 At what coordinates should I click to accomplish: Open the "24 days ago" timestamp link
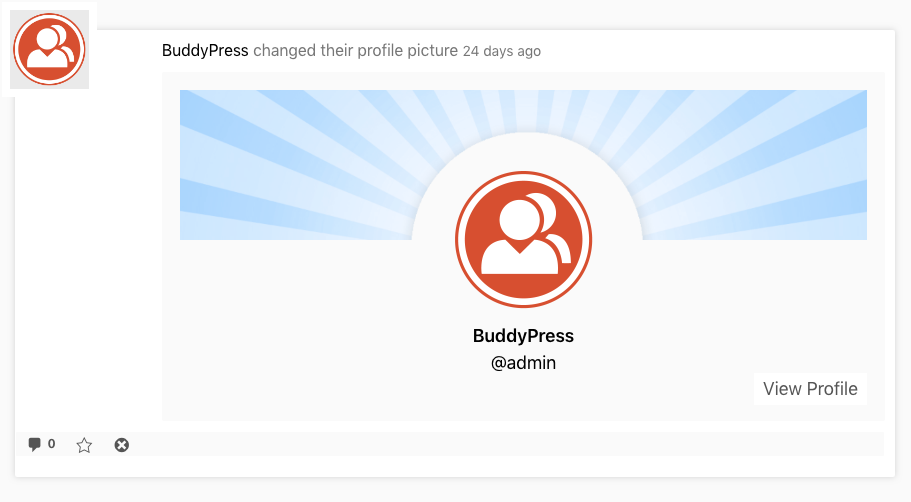point(501,51)
